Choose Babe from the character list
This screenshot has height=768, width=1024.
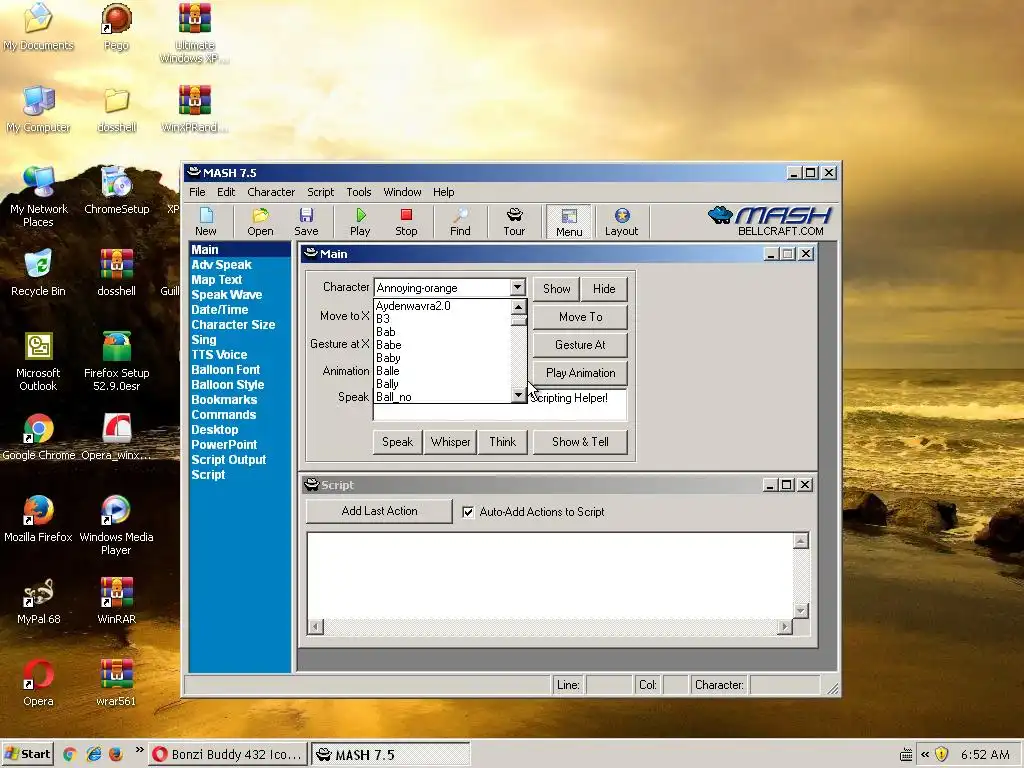pos(442,345)
